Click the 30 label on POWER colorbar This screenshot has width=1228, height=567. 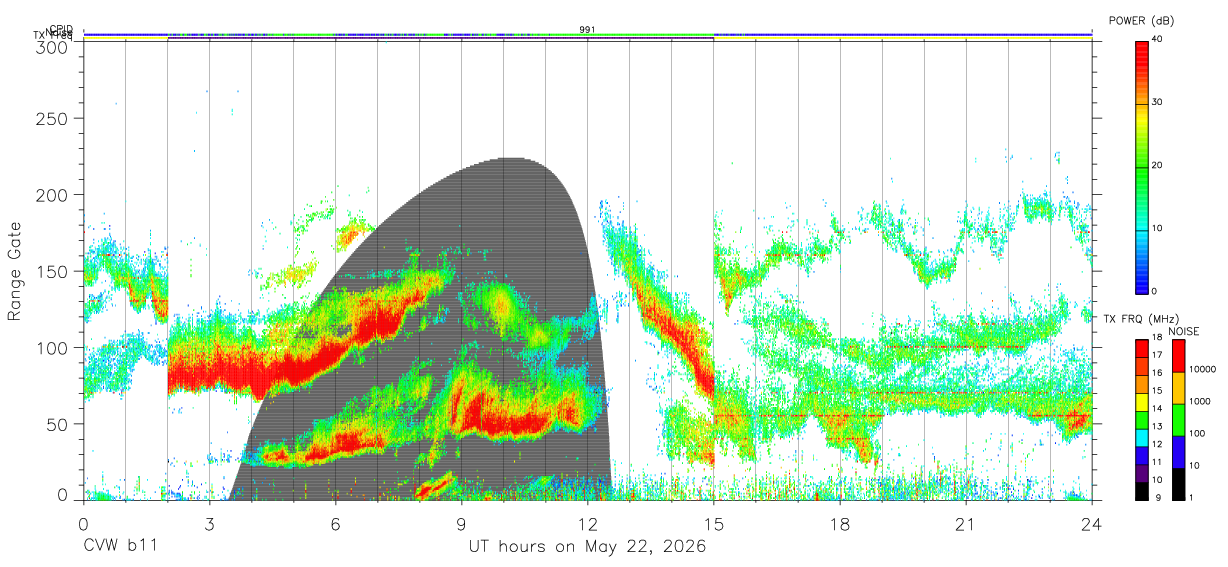click(1158, 102)
